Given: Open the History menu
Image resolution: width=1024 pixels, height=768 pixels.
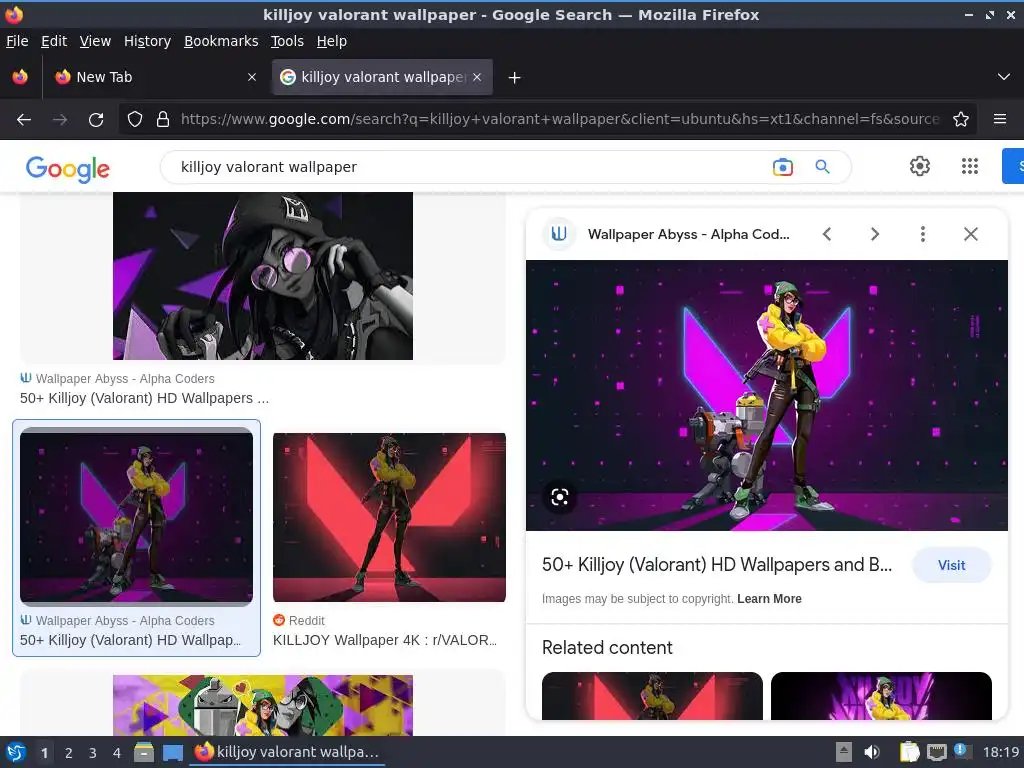Looking at the screenshot, I should [148, 41].
